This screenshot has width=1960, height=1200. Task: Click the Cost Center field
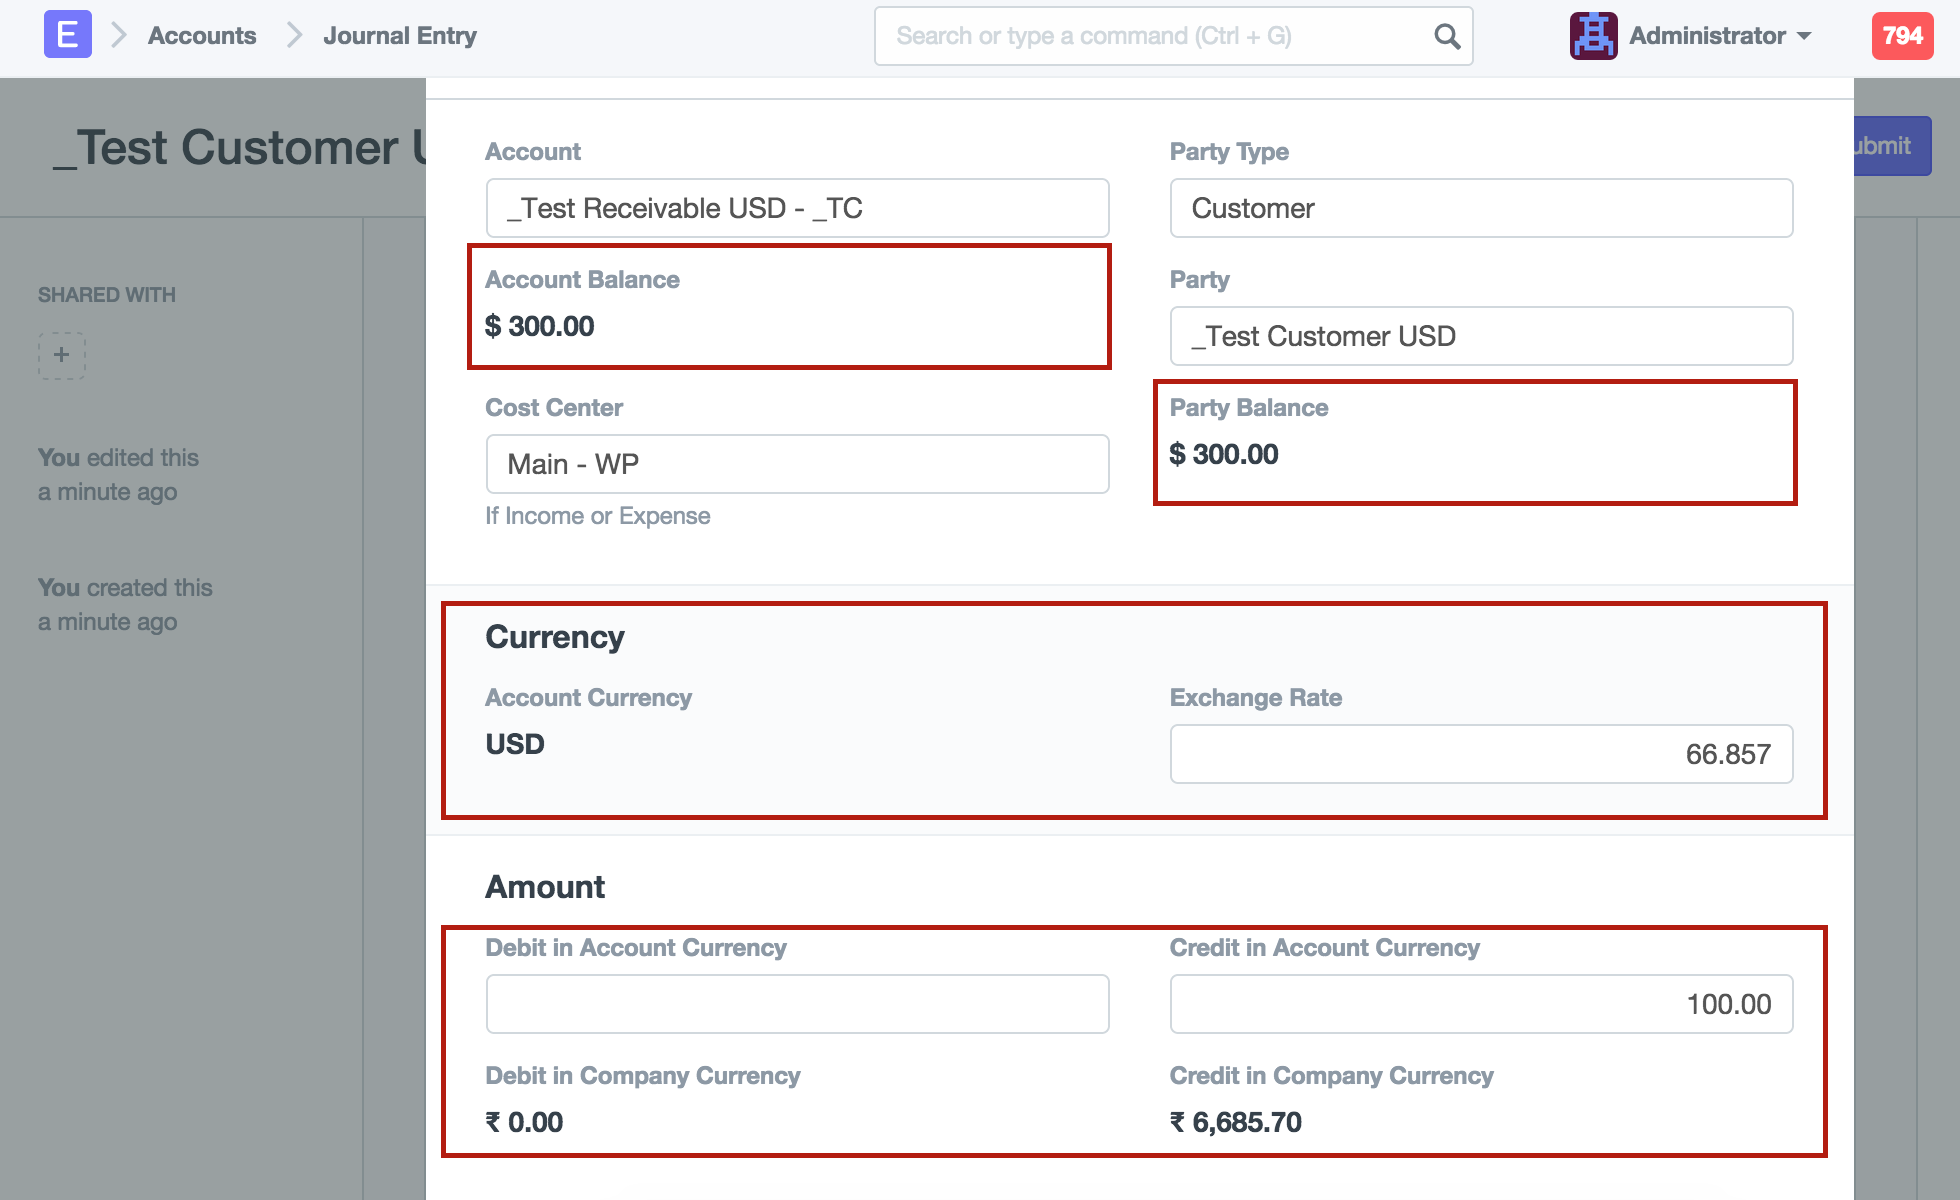pyautogui.click(x=797, y=464)
